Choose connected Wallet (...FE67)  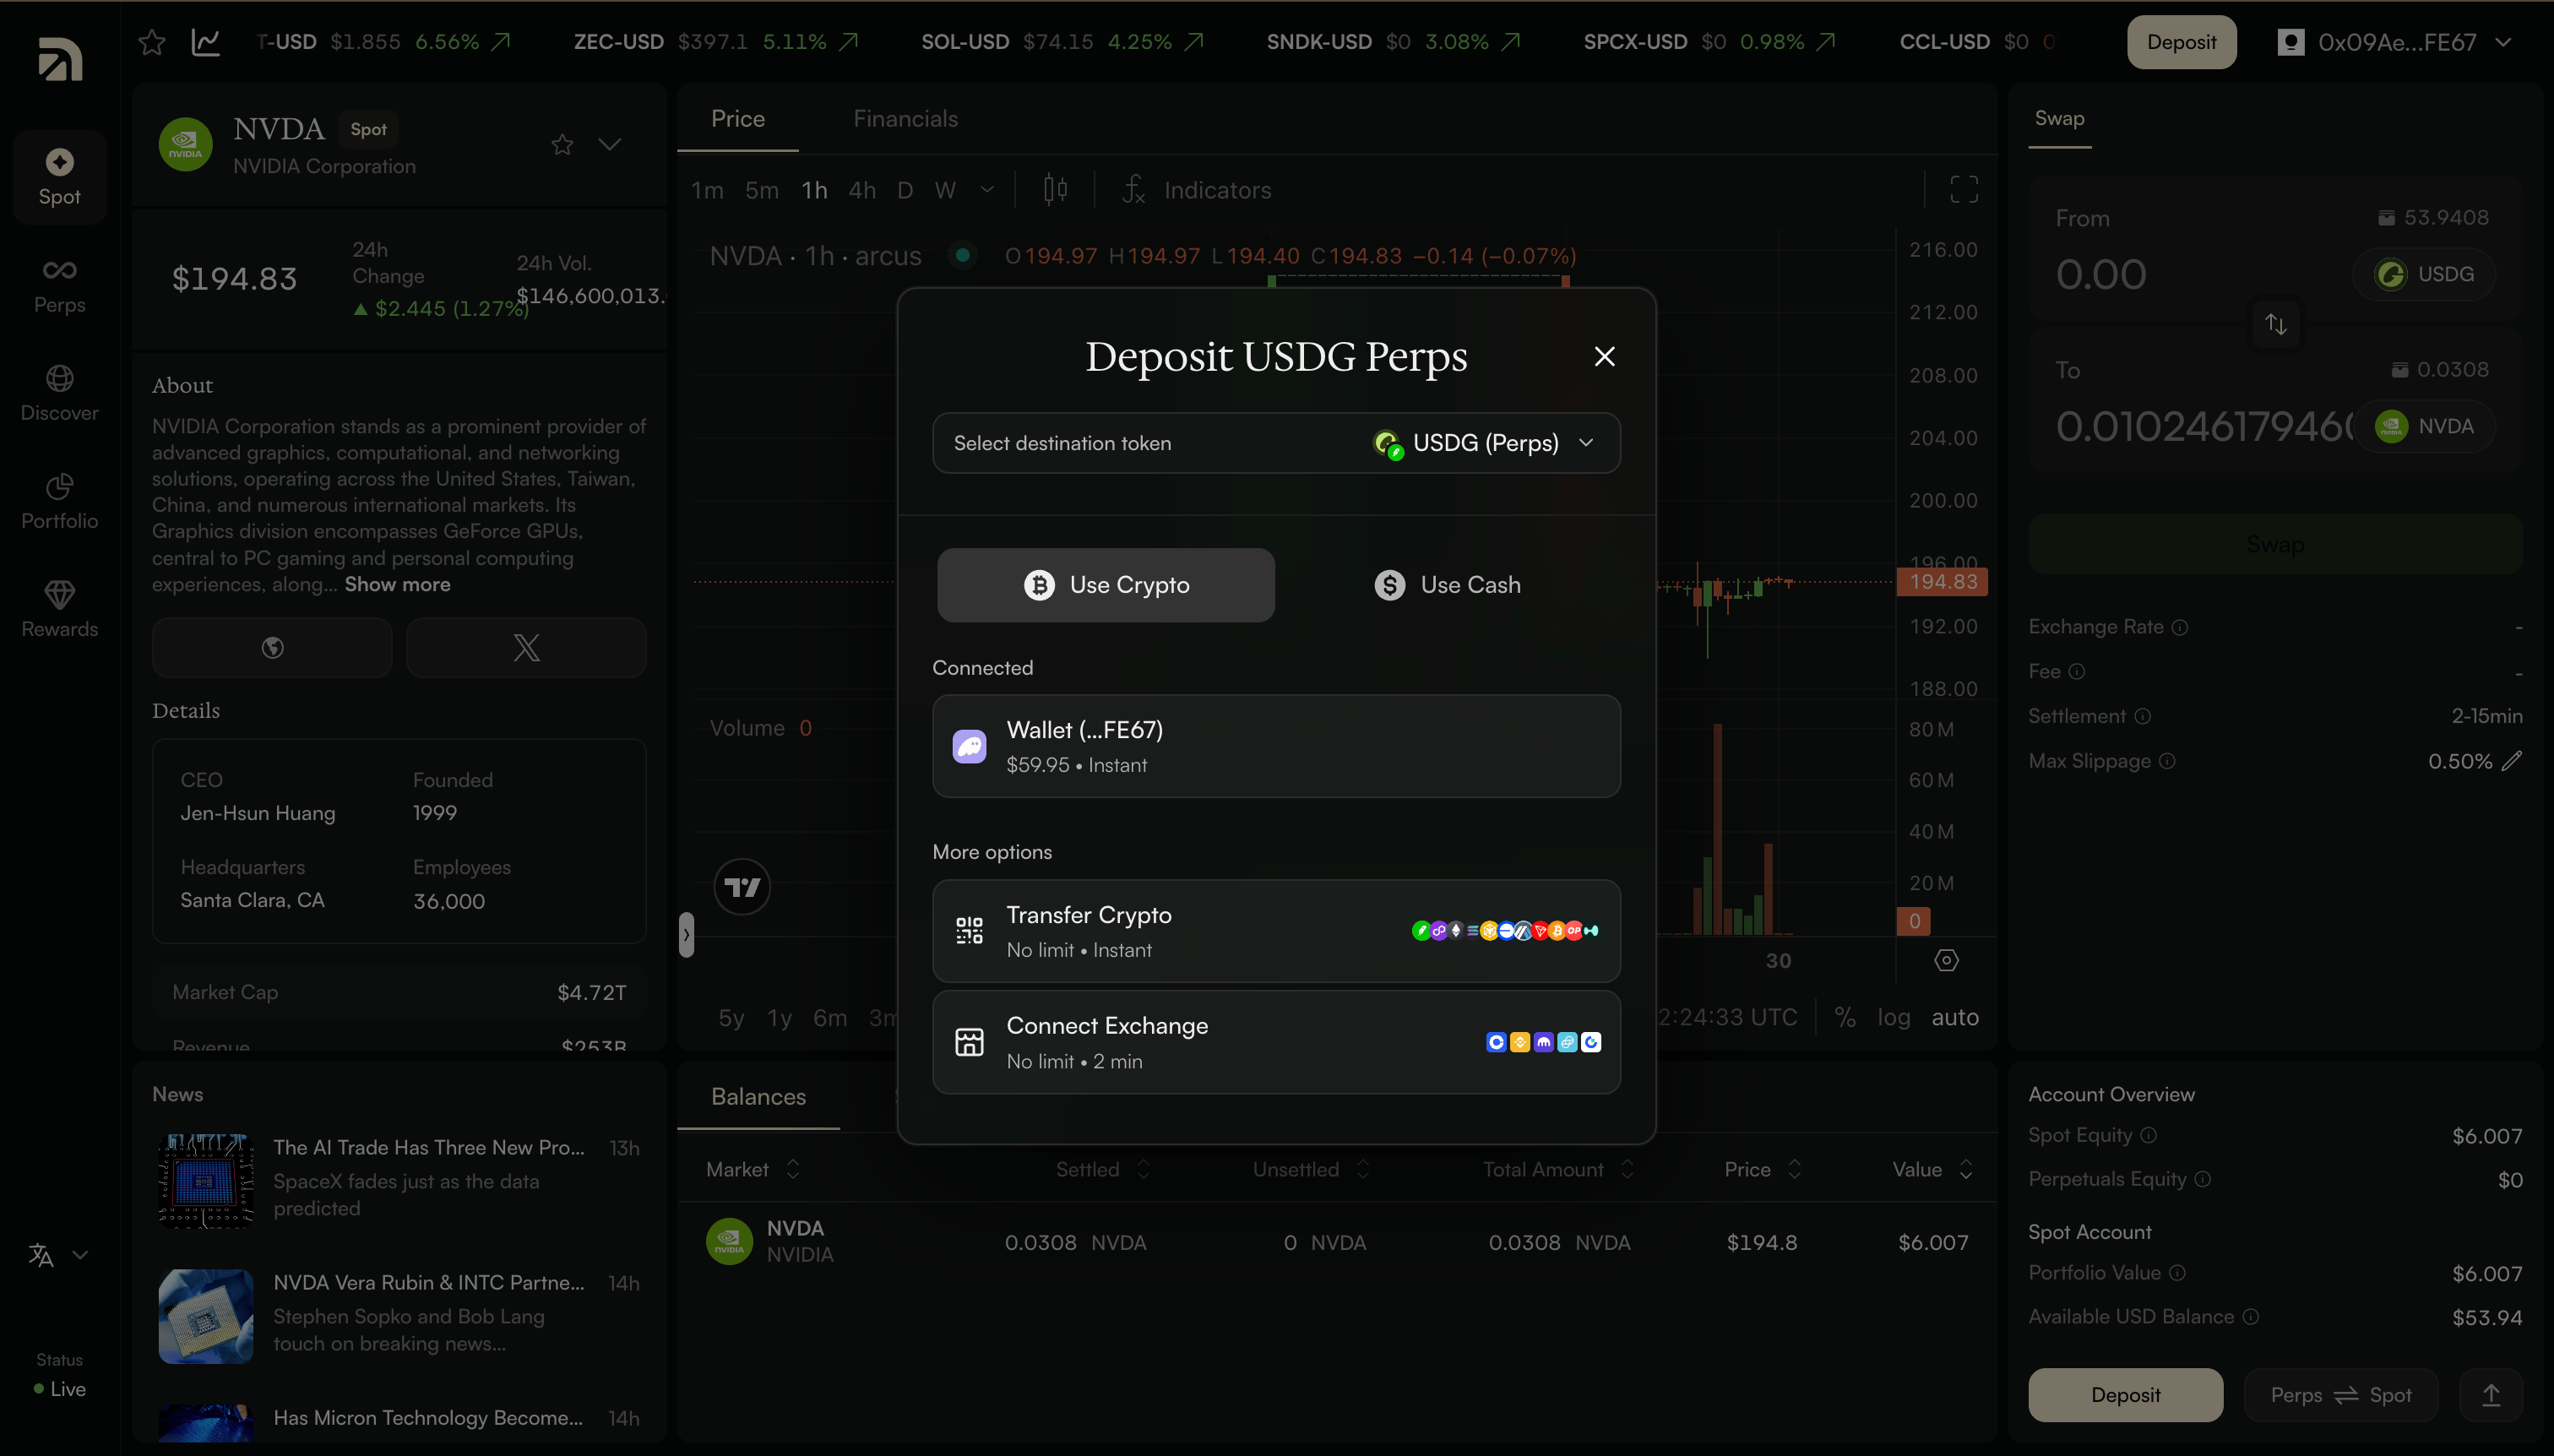(x=1276, y=746)
